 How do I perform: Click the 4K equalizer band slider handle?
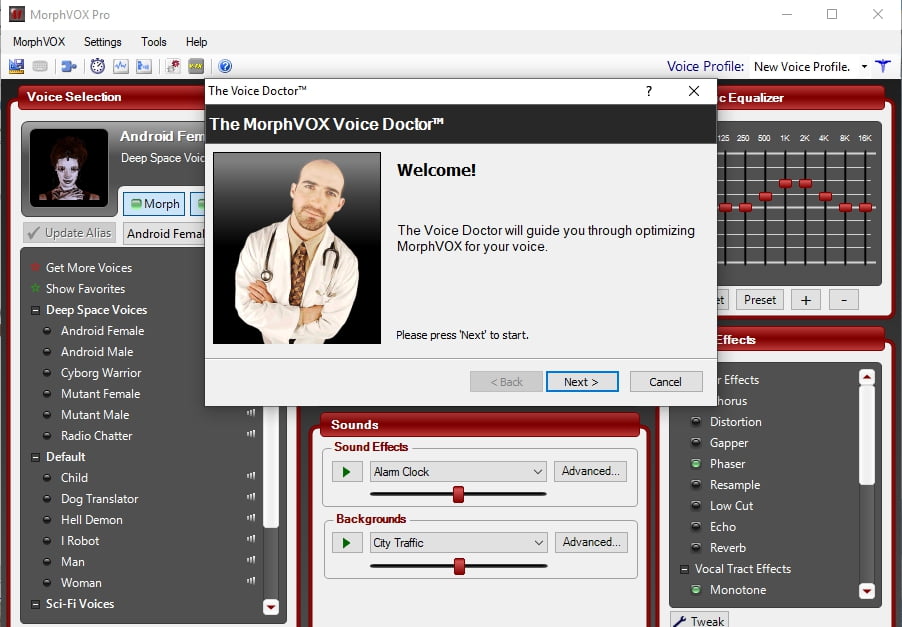[825, 197]
